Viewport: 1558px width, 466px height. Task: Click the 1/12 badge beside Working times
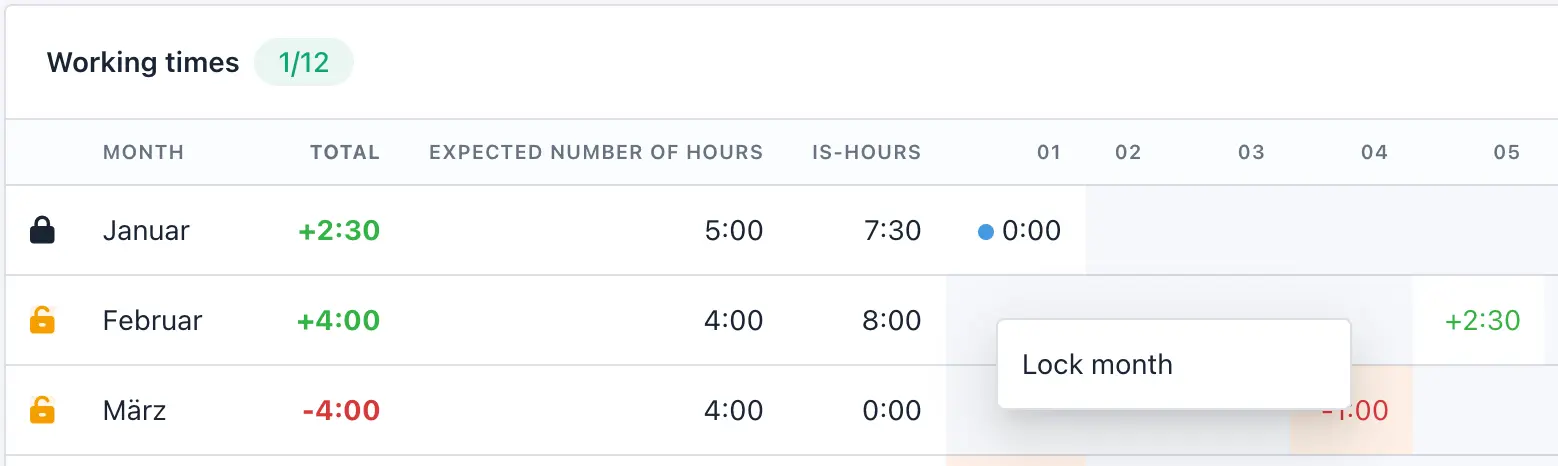[304, 62]
